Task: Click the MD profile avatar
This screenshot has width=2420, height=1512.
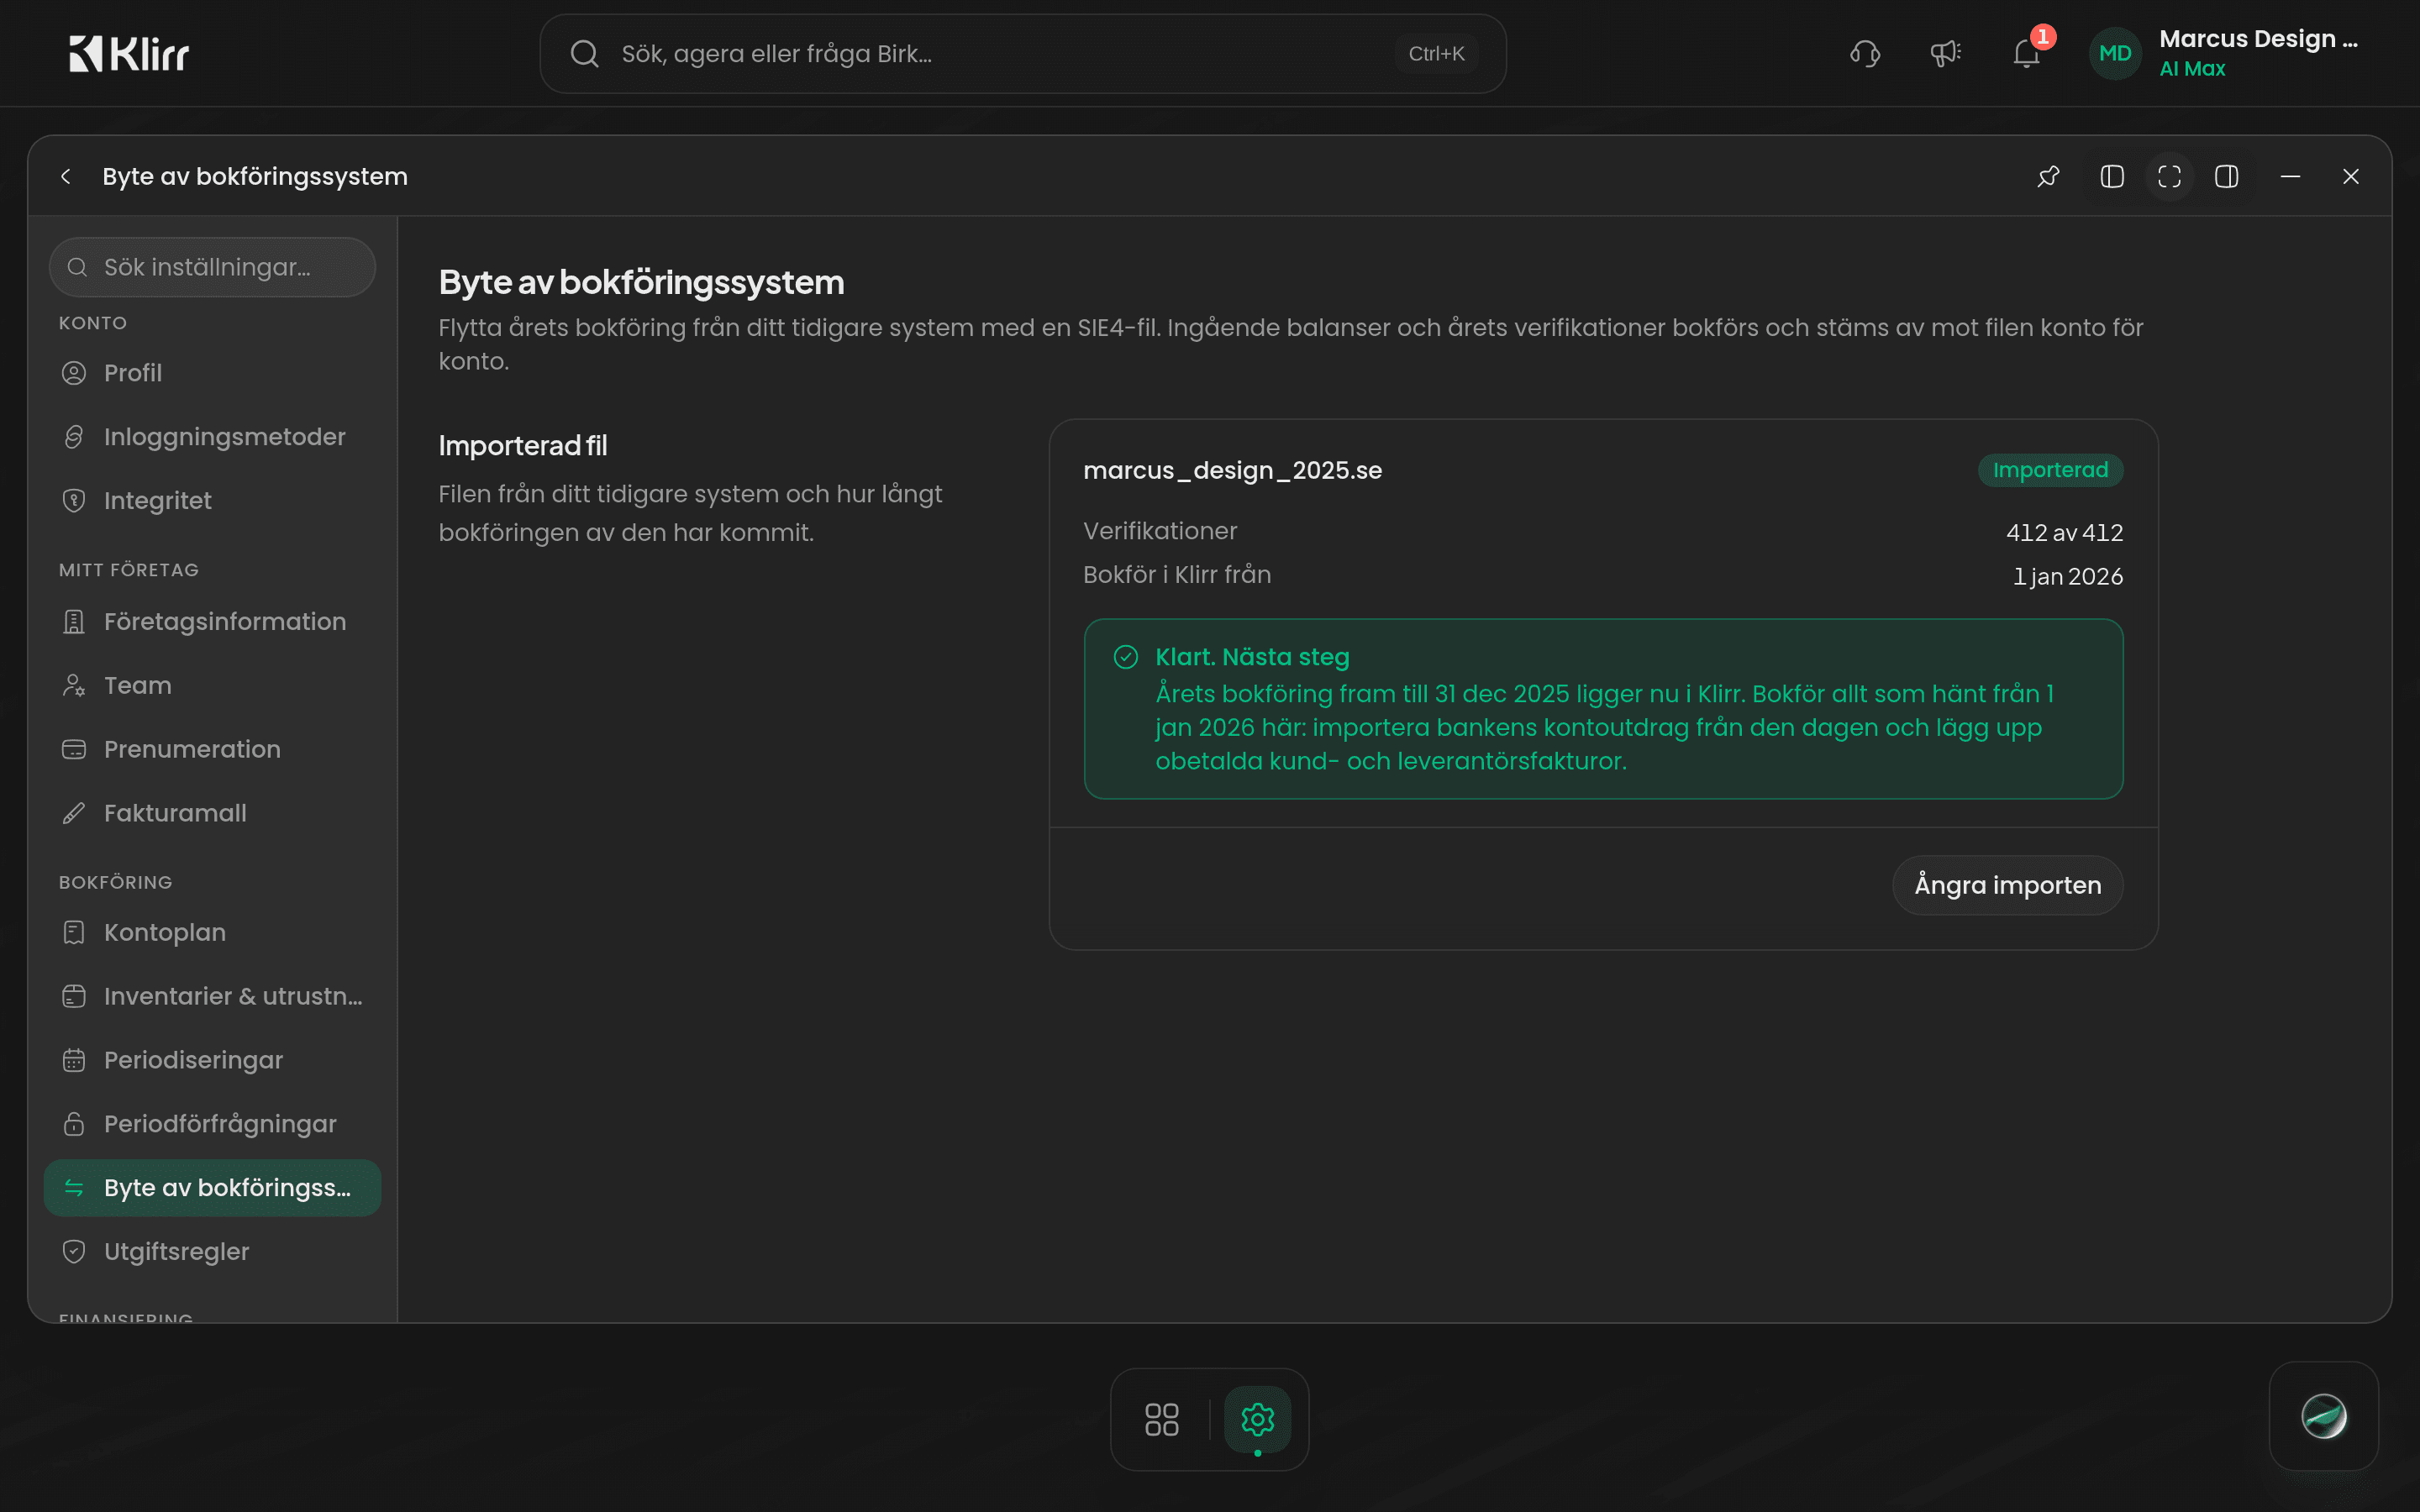Action: click(x=2115, y=54)
